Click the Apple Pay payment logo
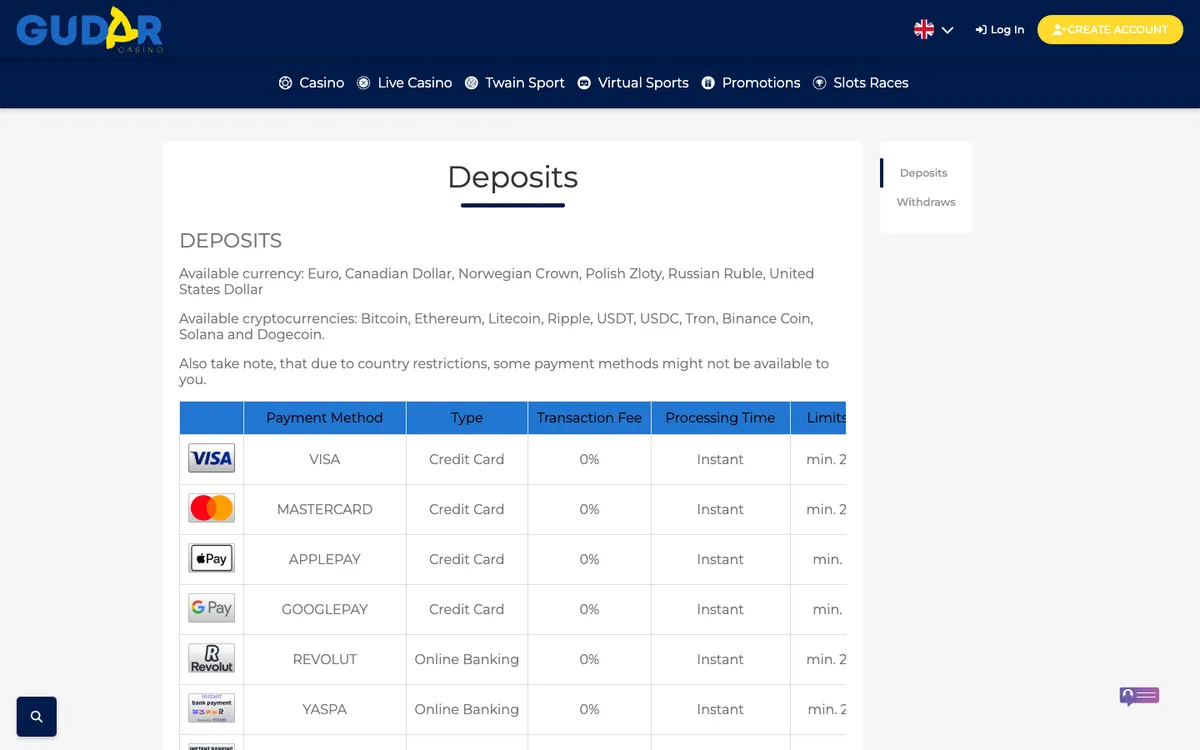 click(x=212, y=559)
